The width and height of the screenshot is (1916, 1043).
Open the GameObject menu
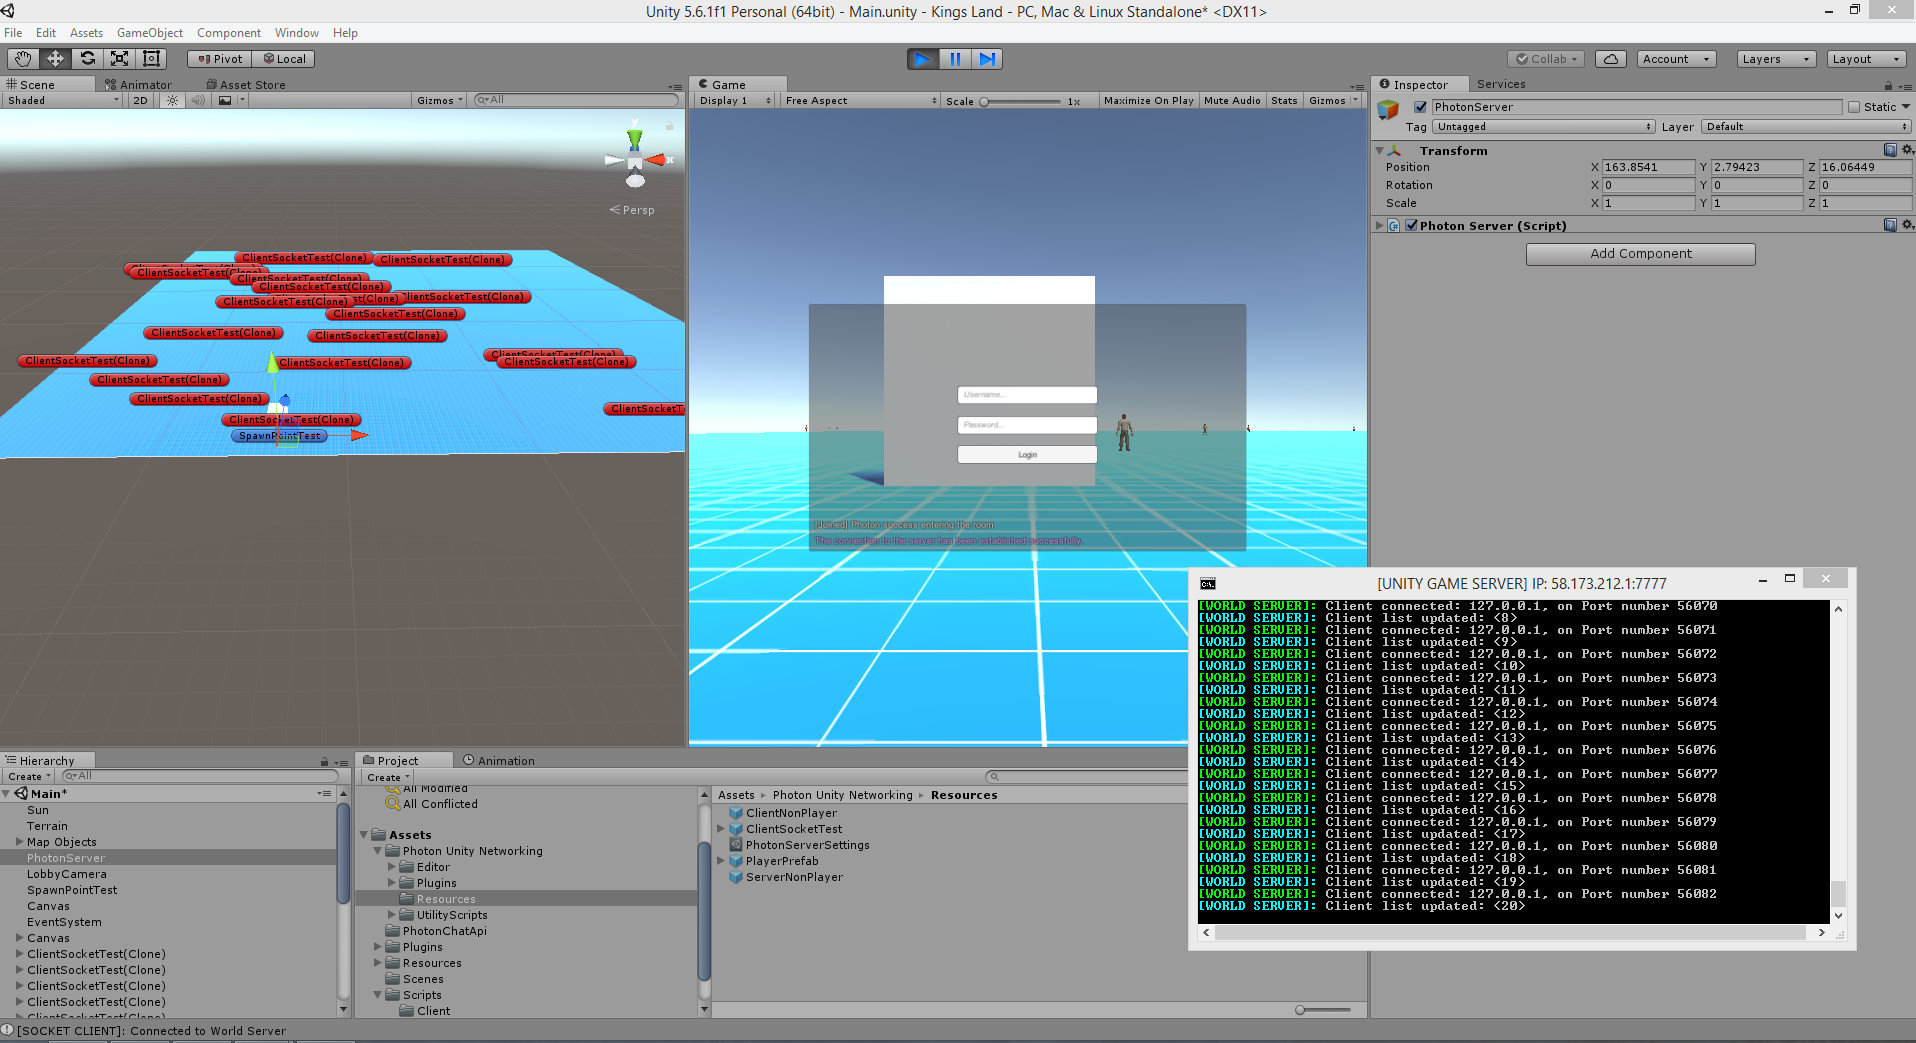click(x=150, y=33)
